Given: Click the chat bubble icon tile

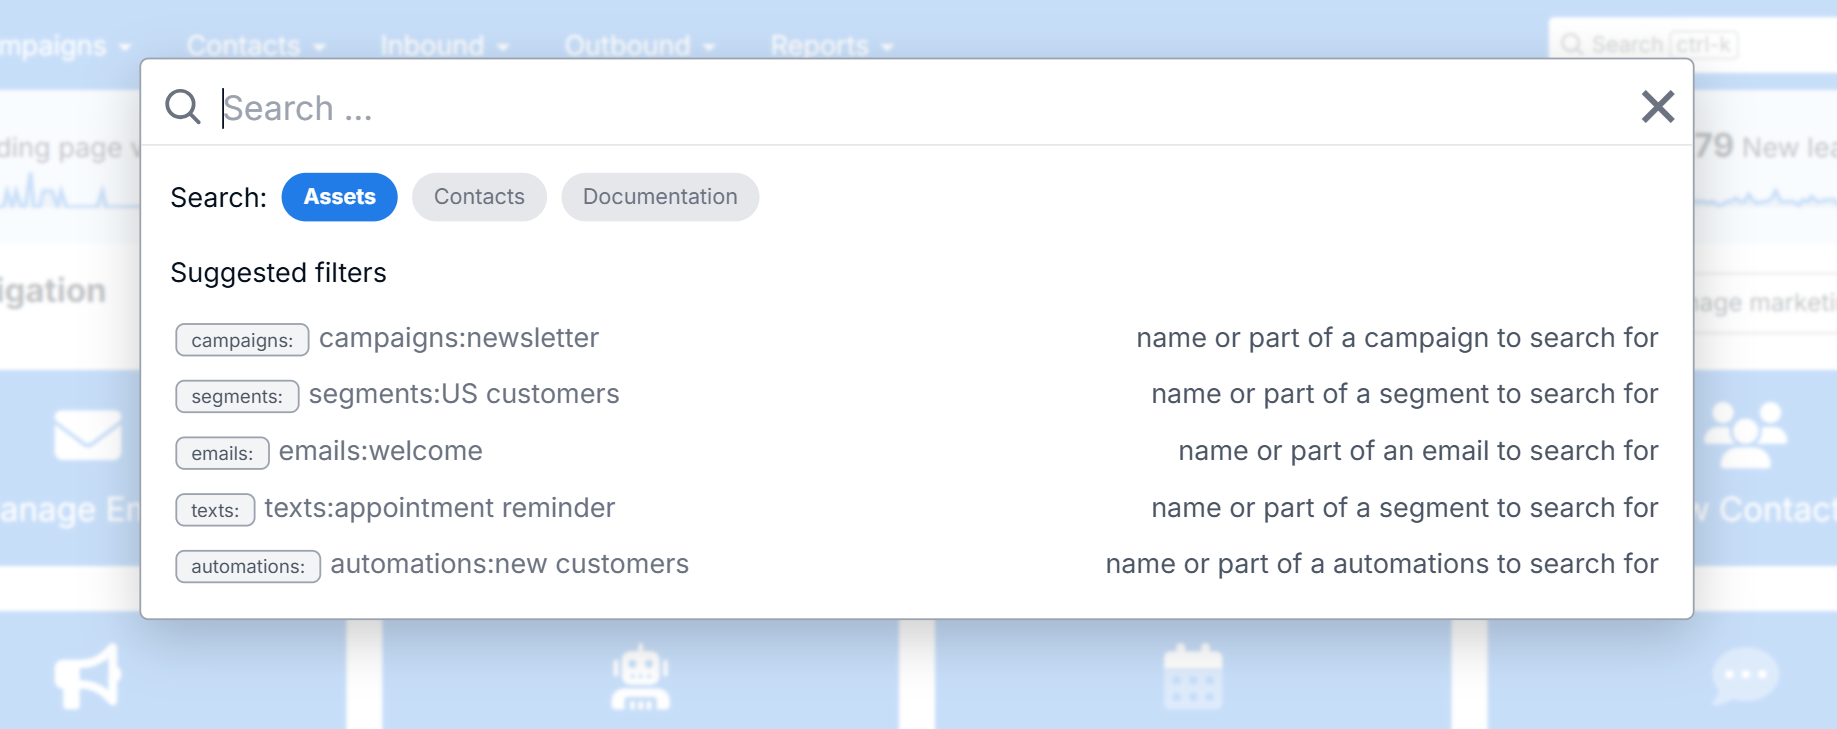Looking at the screenshot, I should tap(1745, 676).
